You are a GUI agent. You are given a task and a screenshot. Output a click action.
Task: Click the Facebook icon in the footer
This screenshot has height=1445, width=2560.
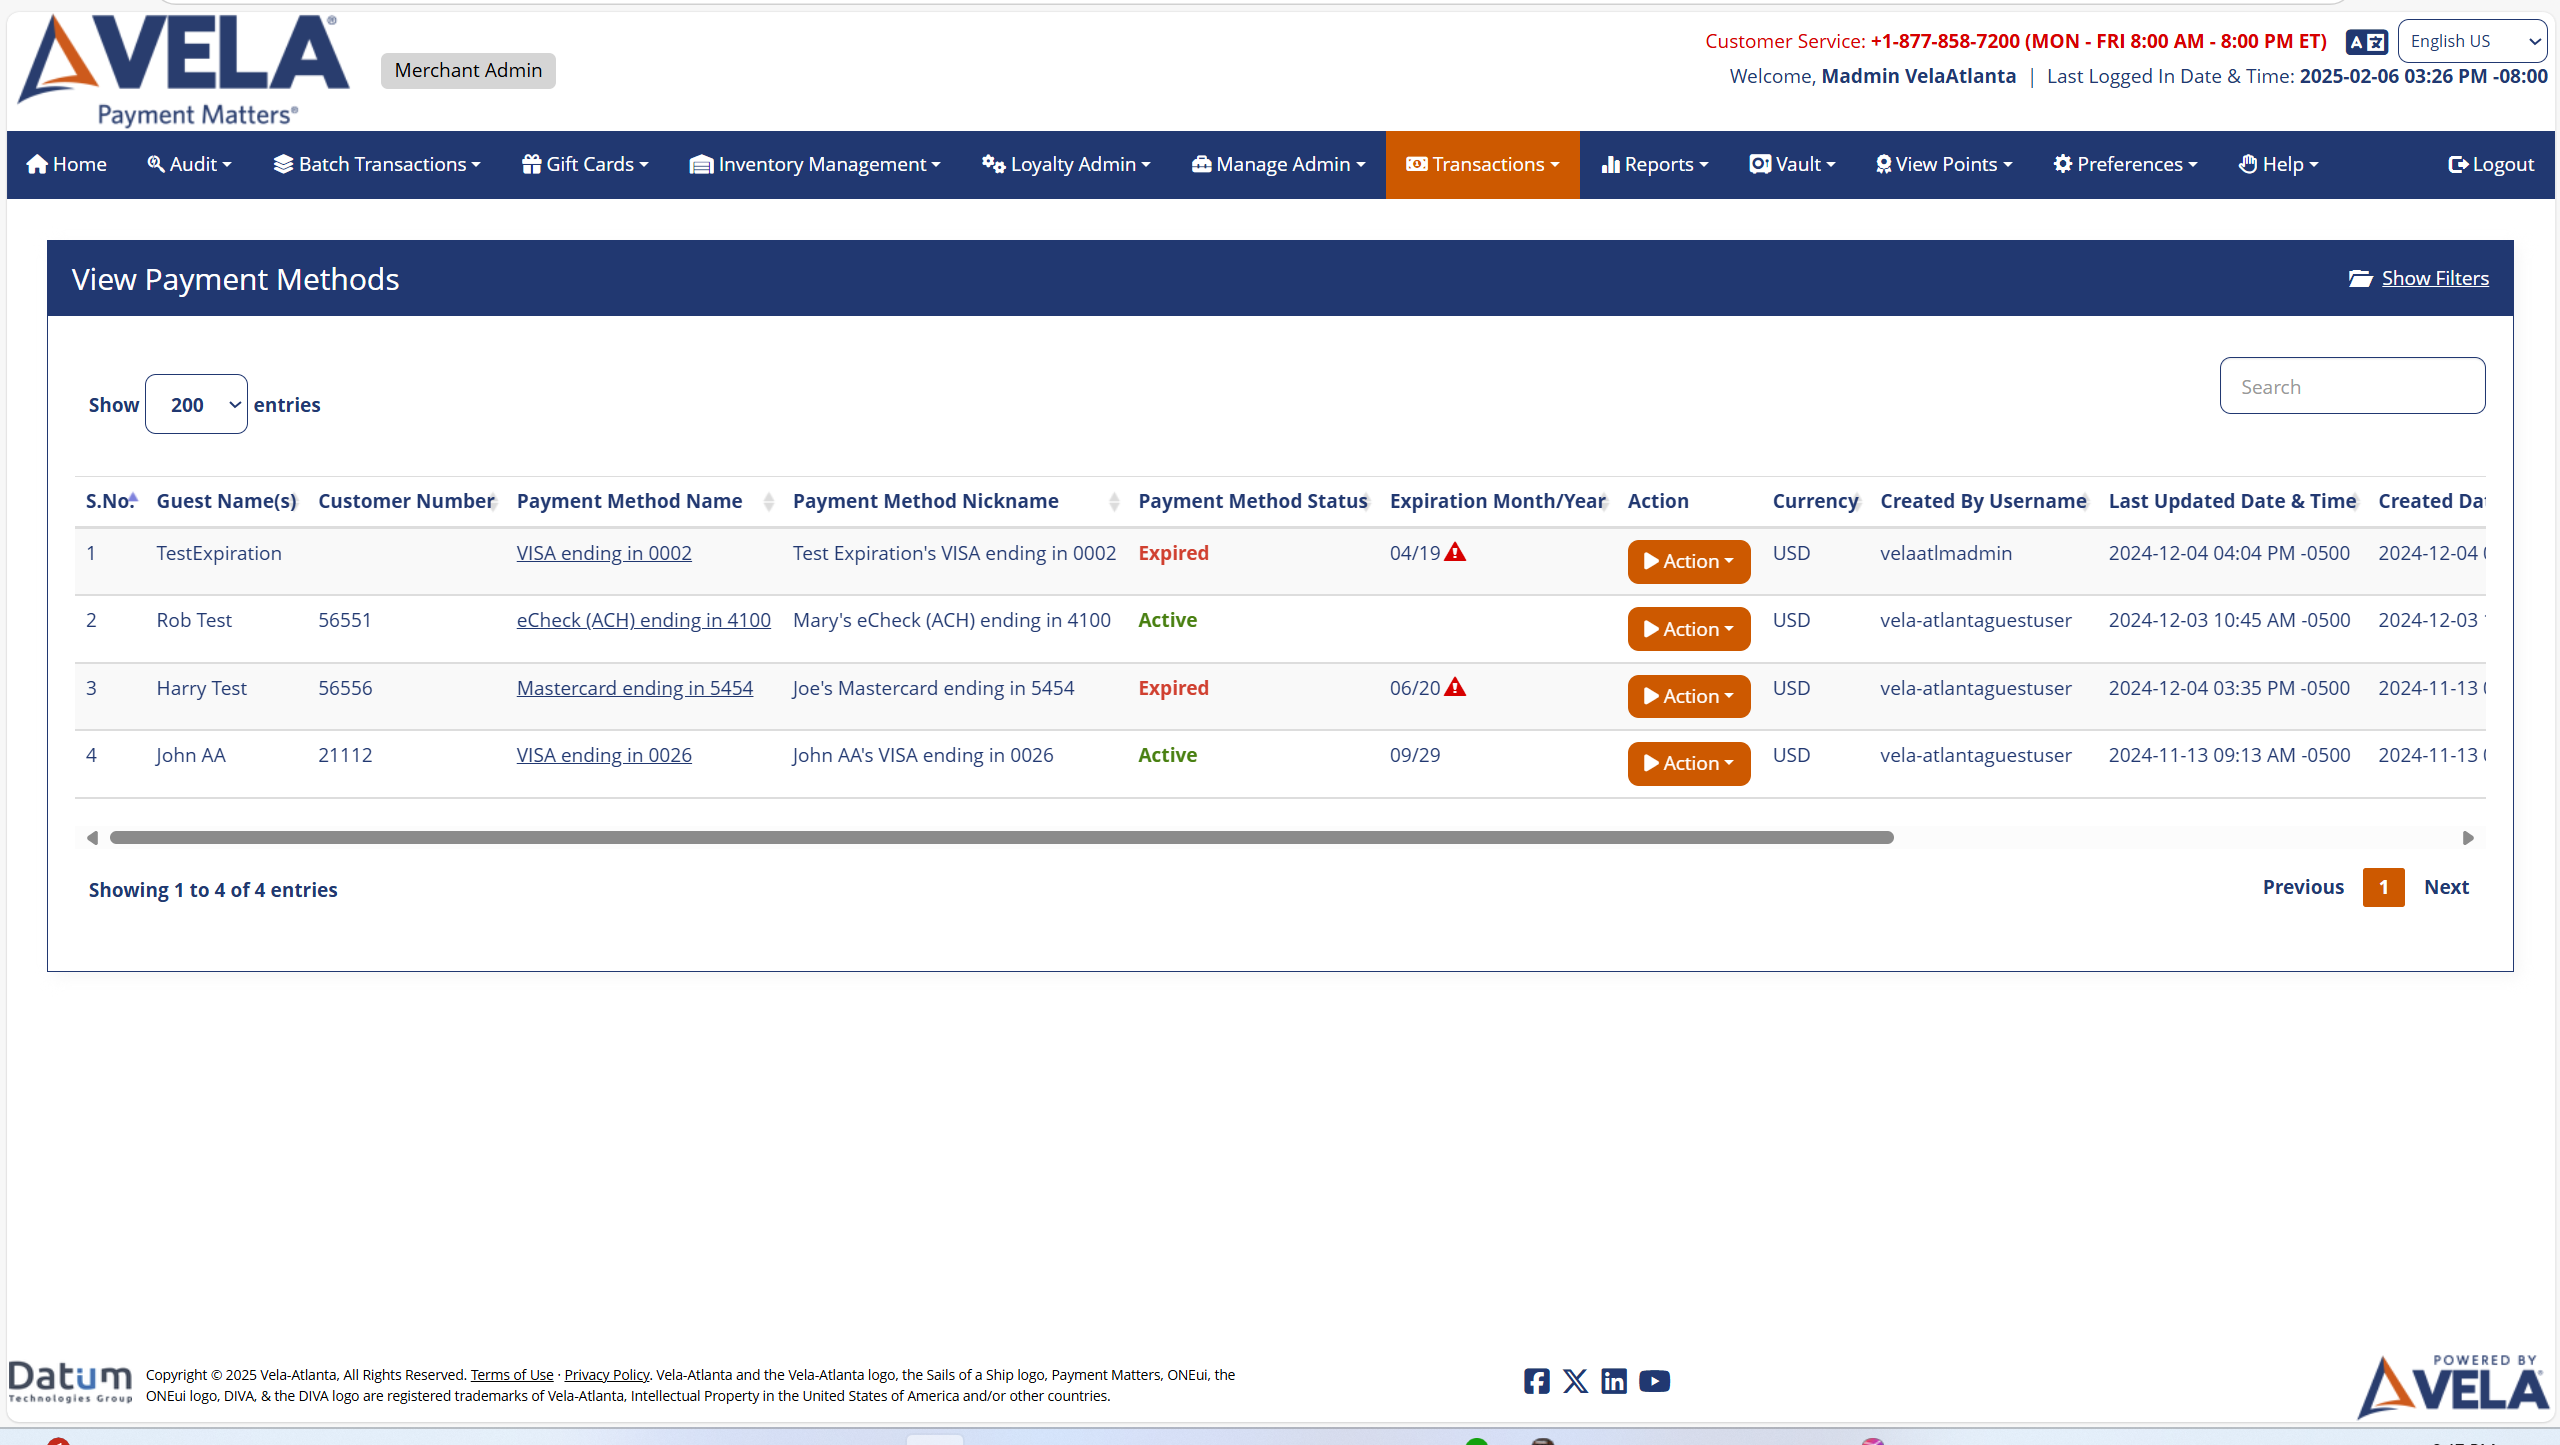pos(1536,1381)
